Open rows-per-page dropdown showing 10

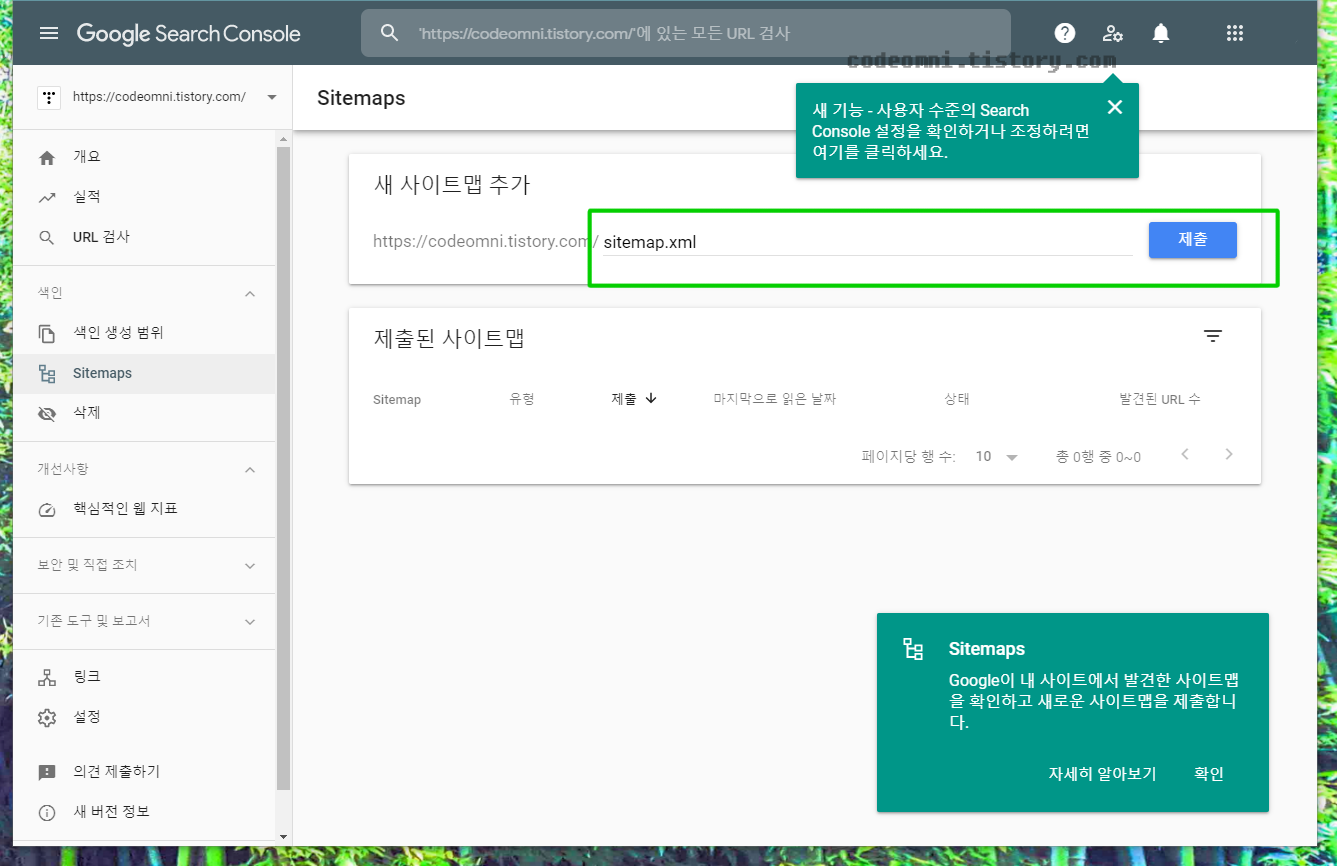[997, 456]
